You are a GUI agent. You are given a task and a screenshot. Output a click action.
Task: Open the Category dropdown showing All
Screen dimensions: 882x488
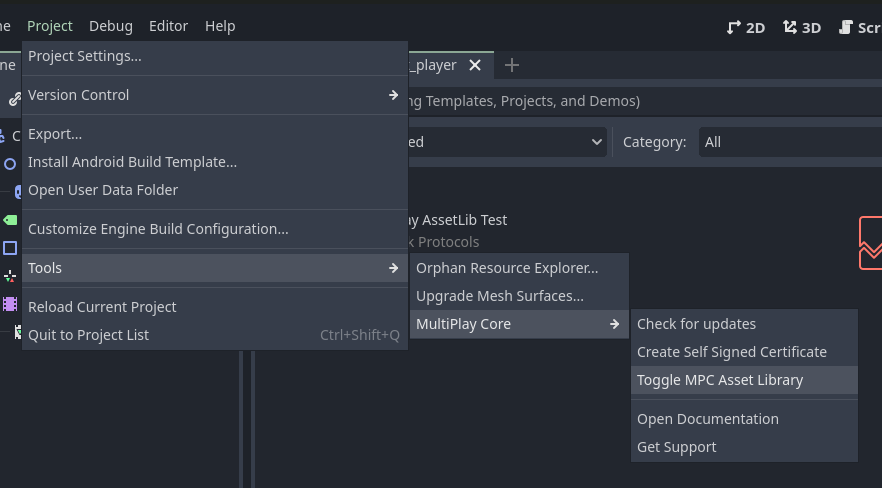(x=790, y=142)
